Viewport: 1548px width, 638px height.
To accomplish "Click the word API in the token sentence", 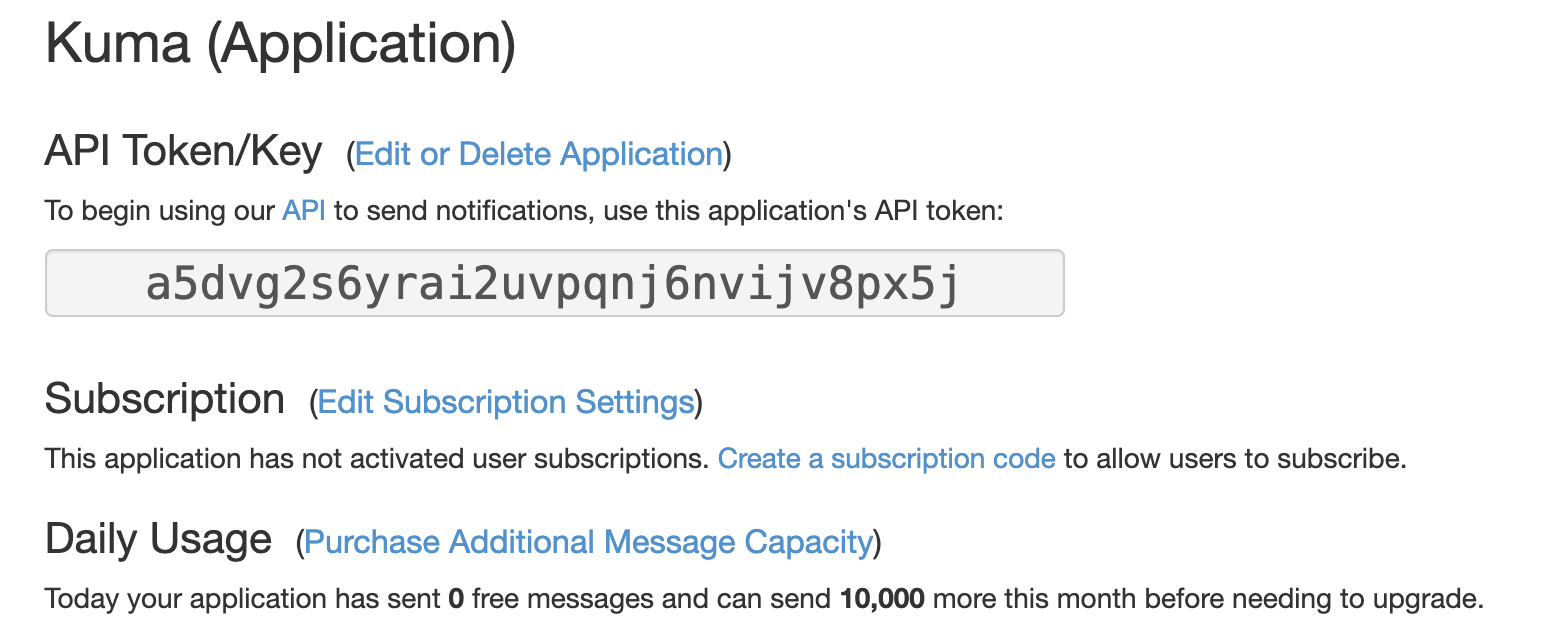I will (303, 210).
